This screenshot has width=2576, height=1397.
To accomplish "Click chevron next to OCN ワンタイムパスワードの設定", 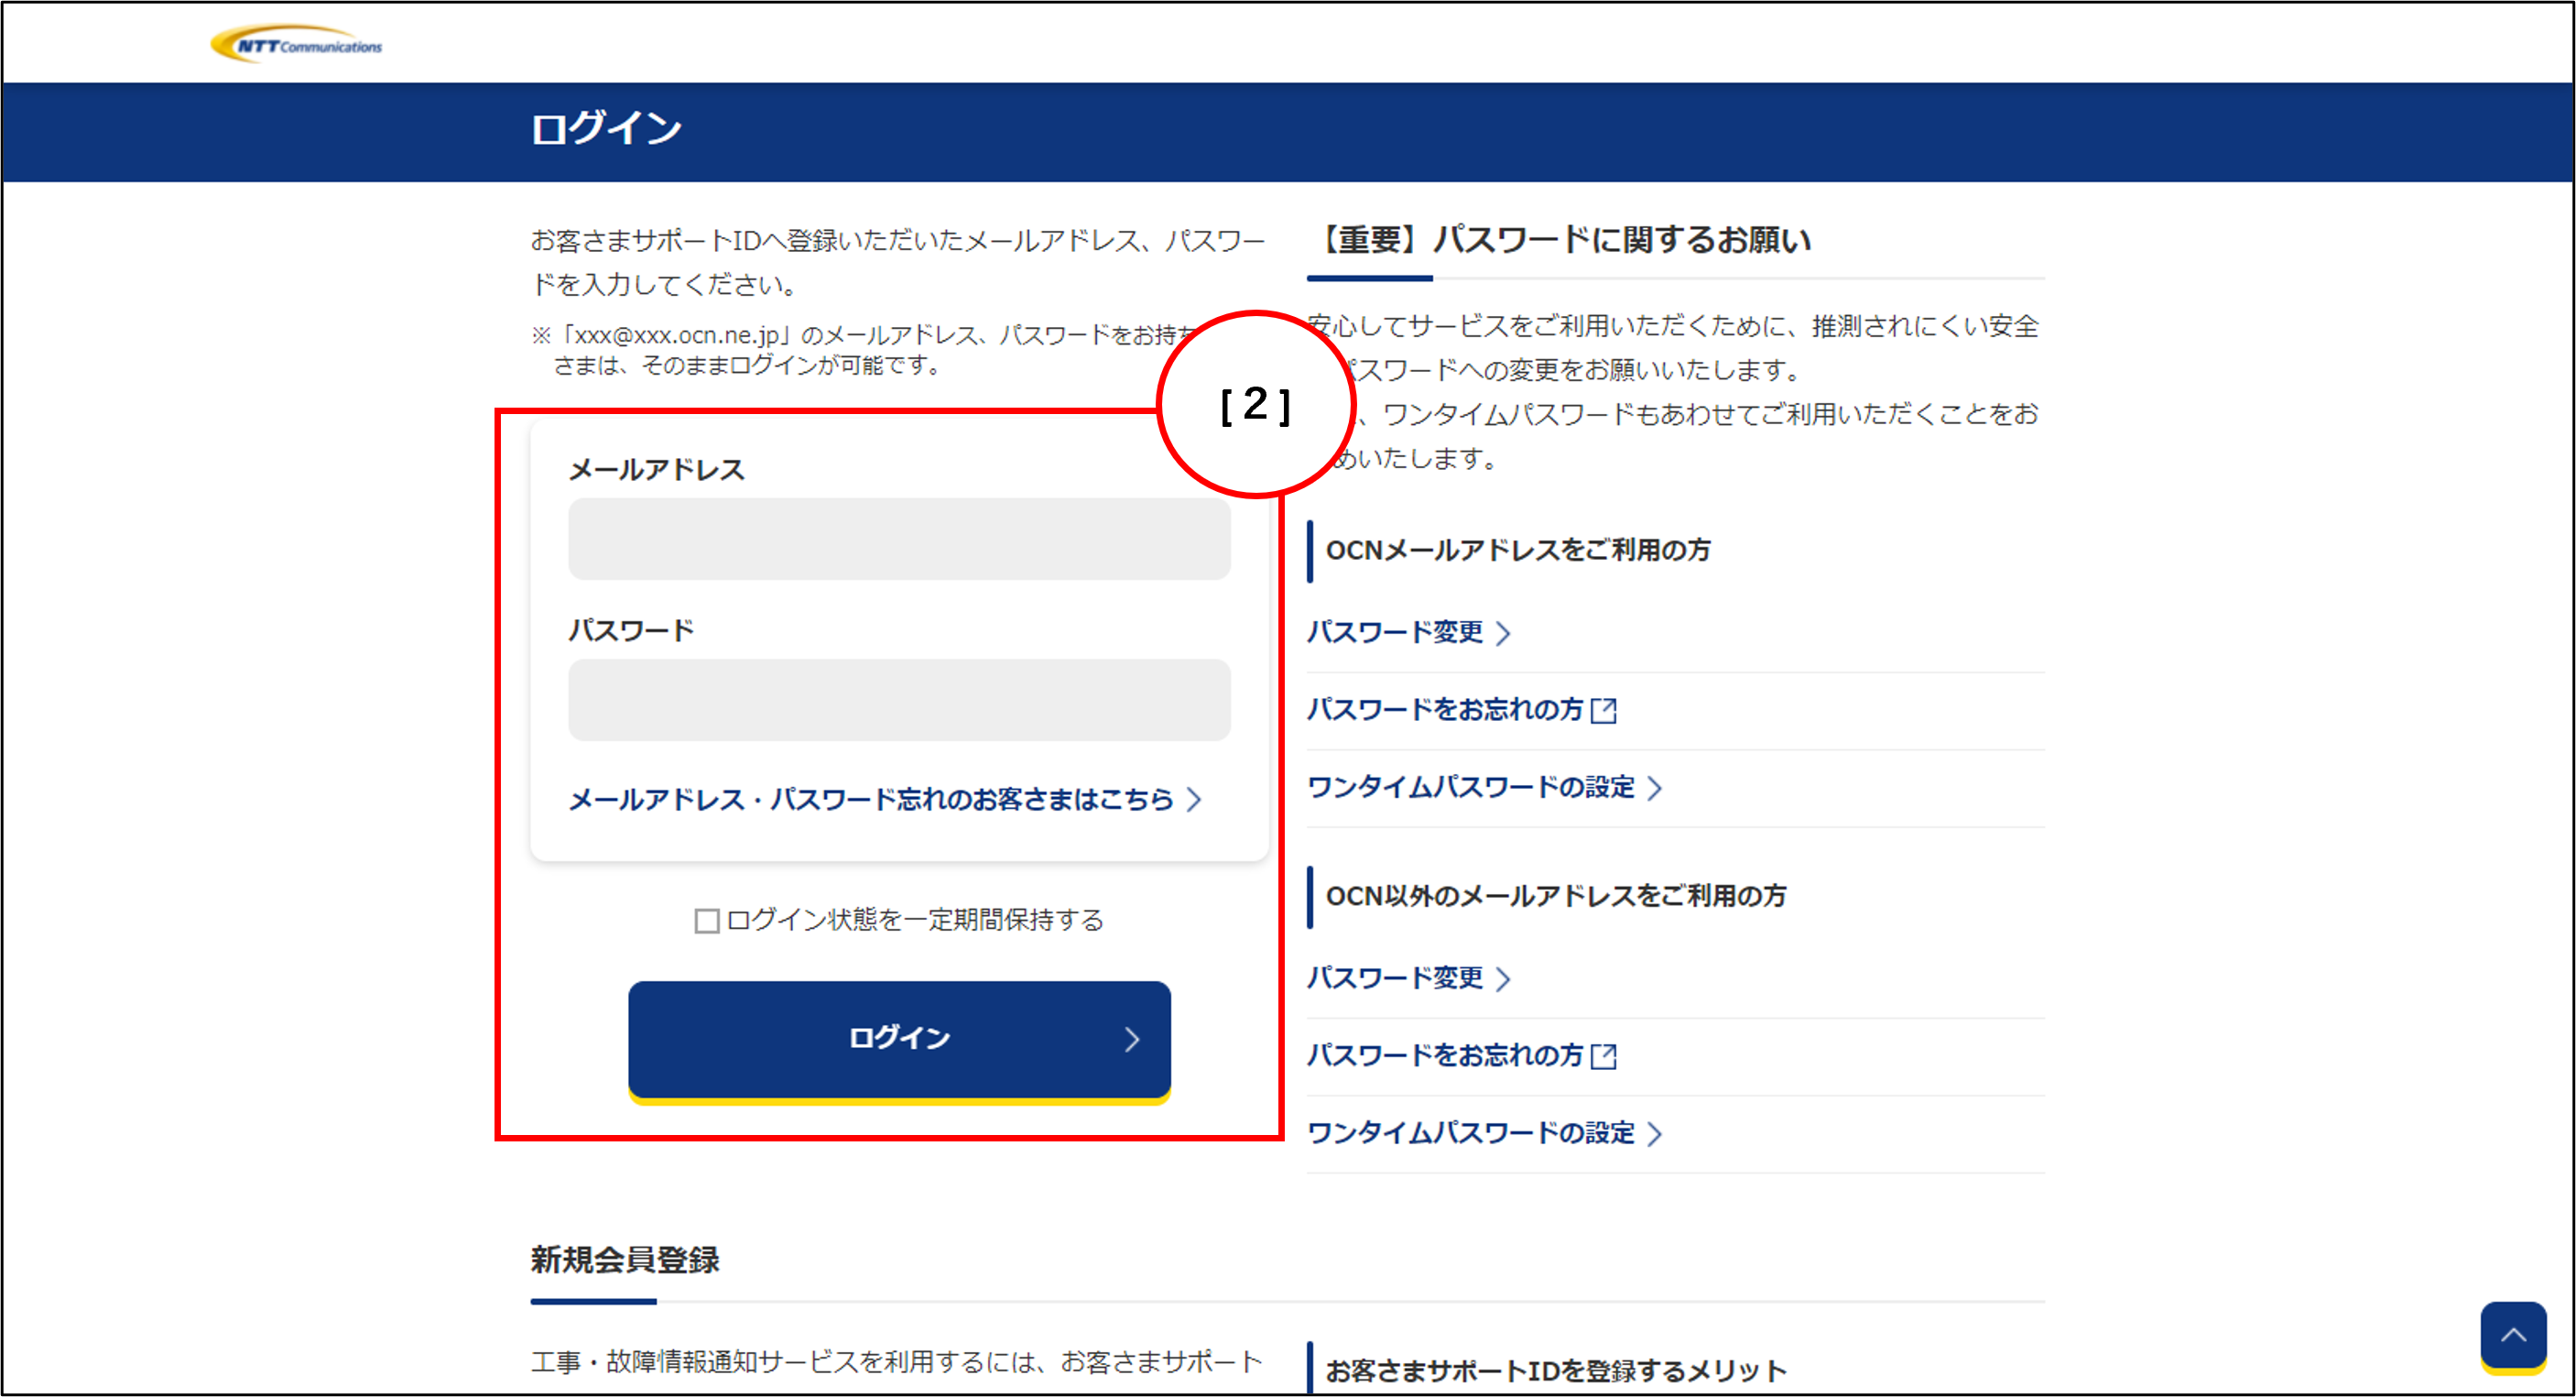I will pos(1654,788).
